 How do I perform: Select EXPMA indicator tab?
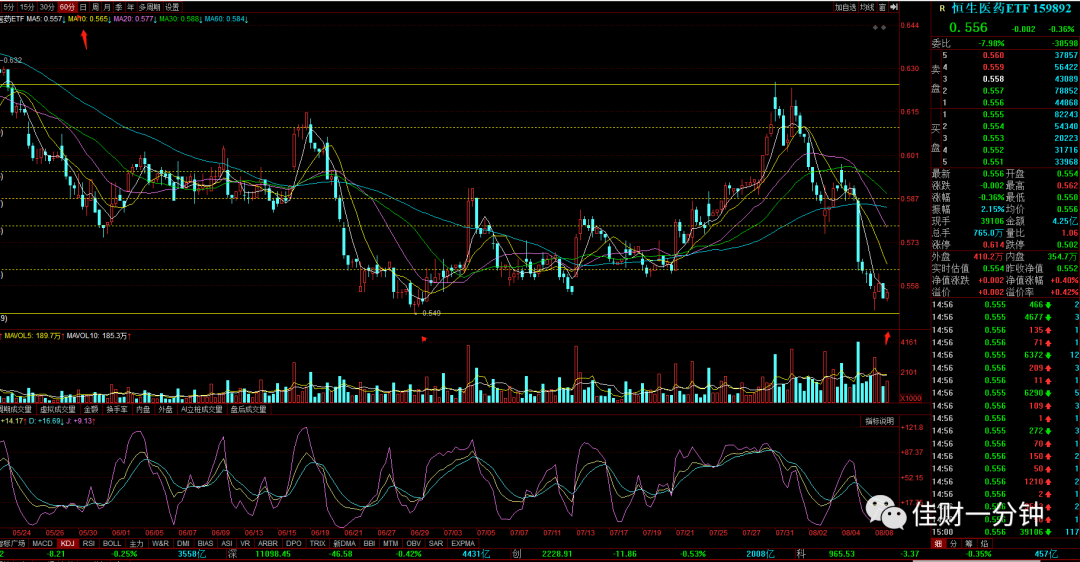463,543
